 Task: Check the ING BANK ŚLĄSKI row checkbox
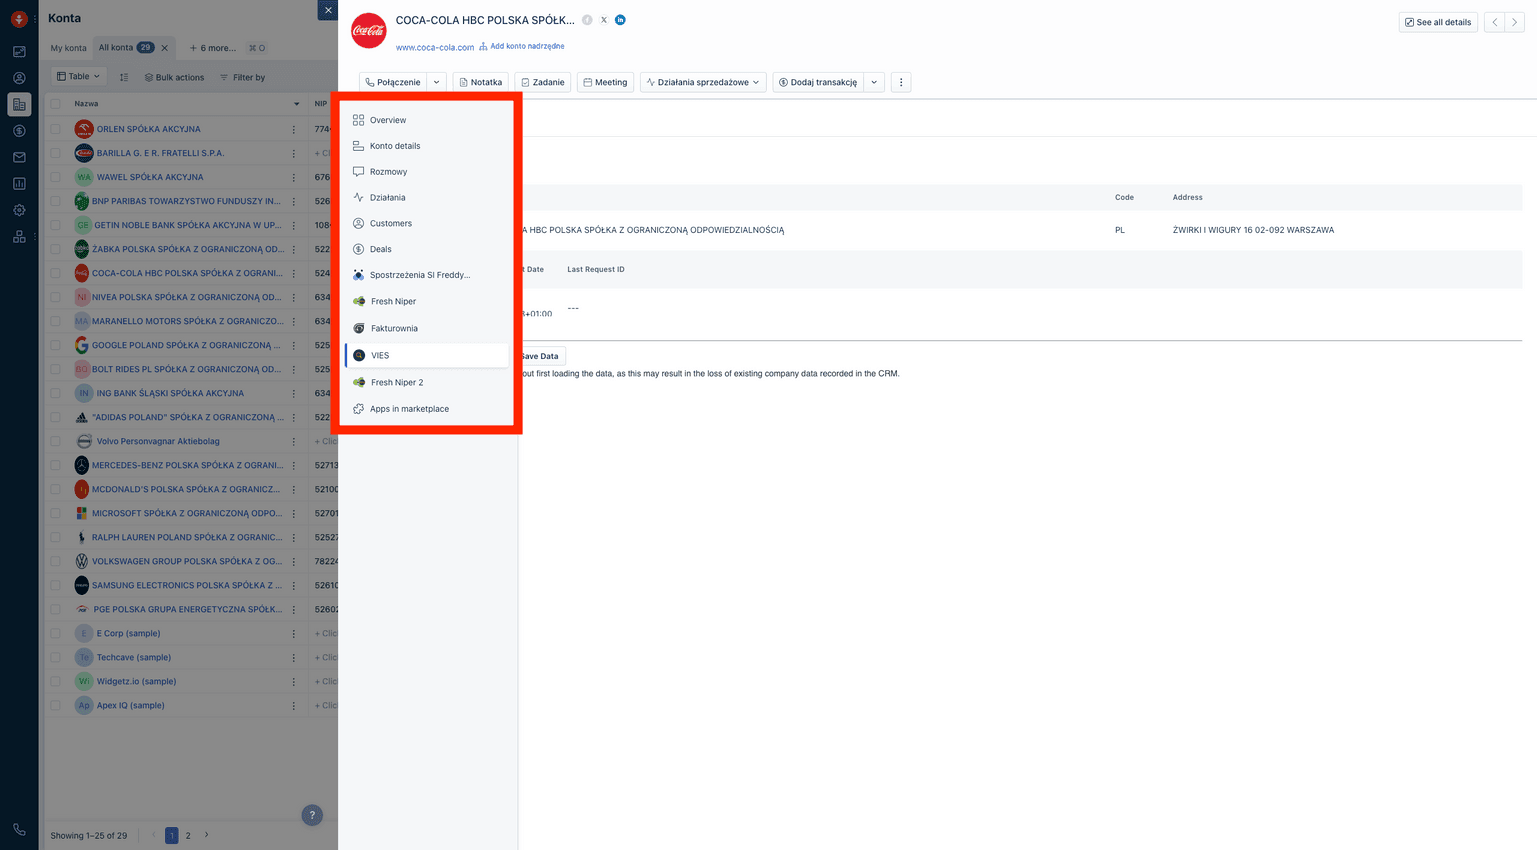(x=56, y=393)
